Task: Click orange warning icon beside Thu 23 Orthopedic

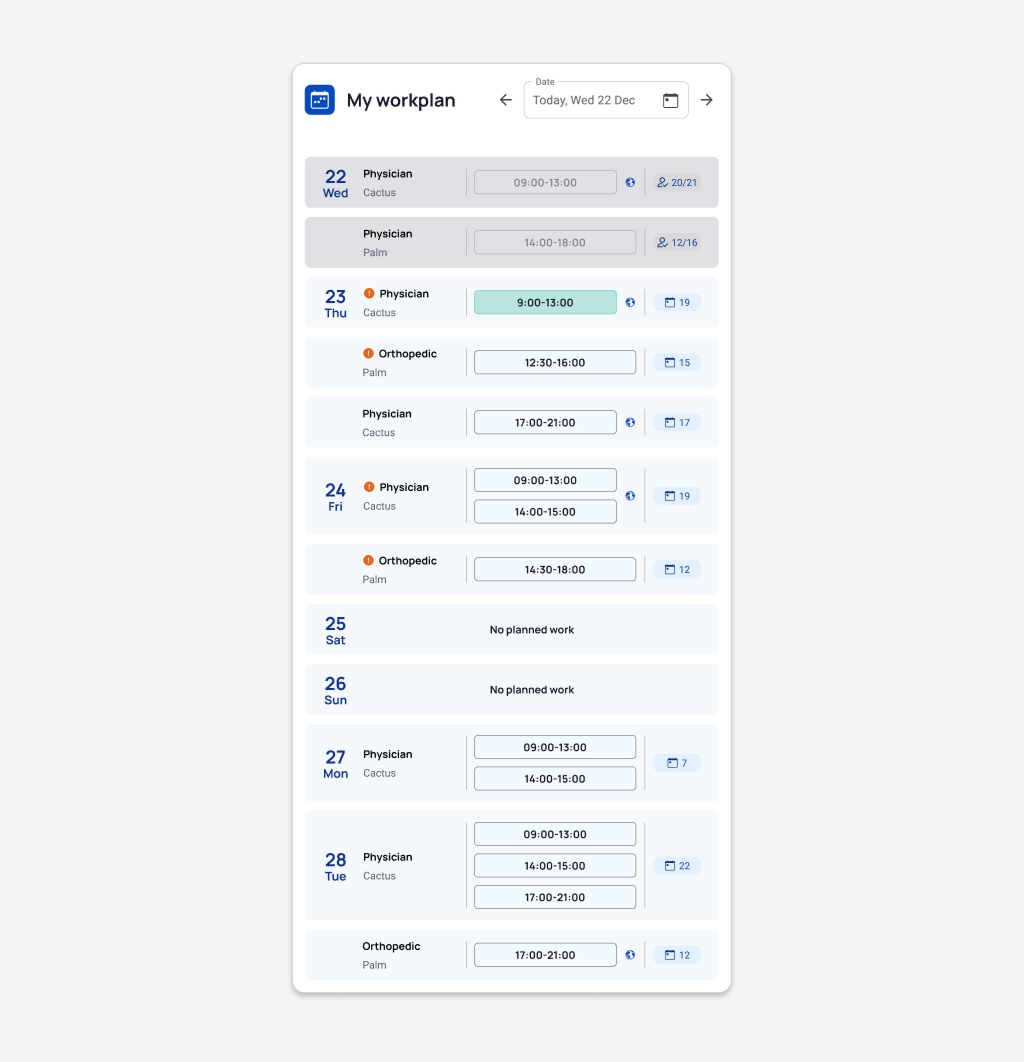Action: point(369,354)
